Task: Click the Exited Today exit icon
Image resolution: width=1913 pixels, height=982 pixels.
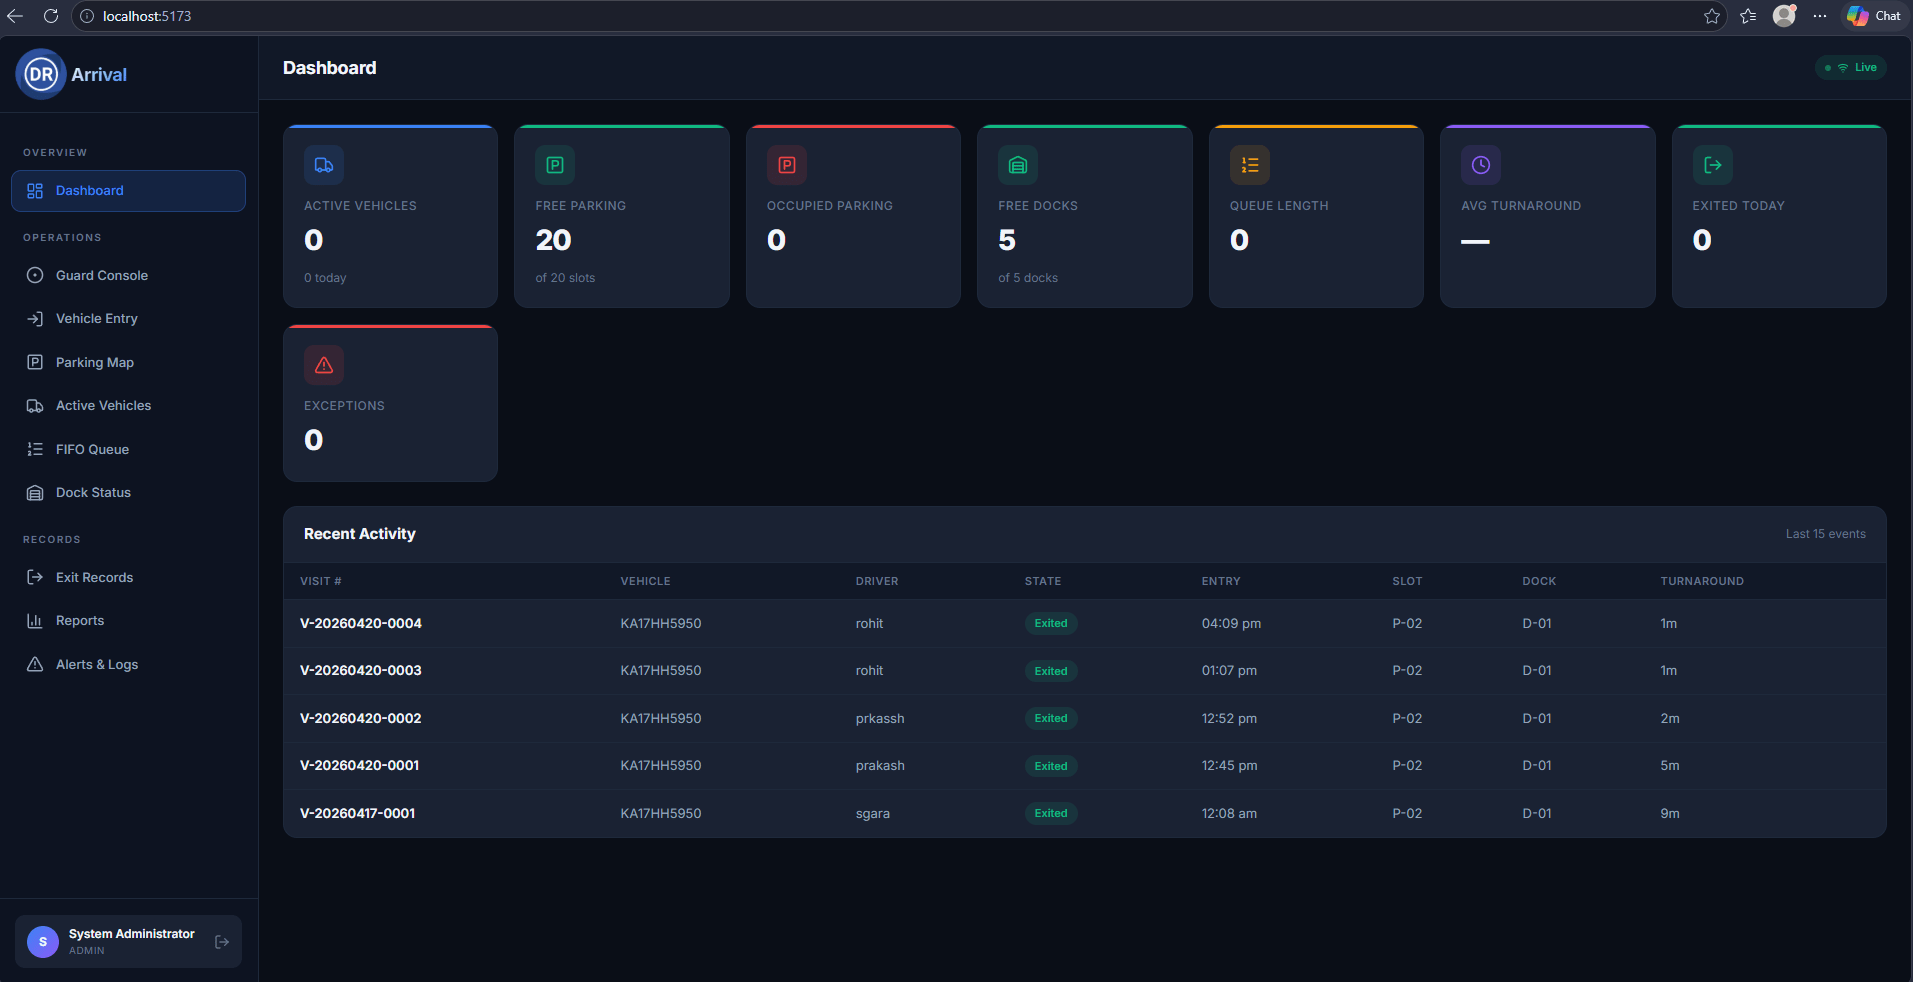Action: tap(1711, 165)
